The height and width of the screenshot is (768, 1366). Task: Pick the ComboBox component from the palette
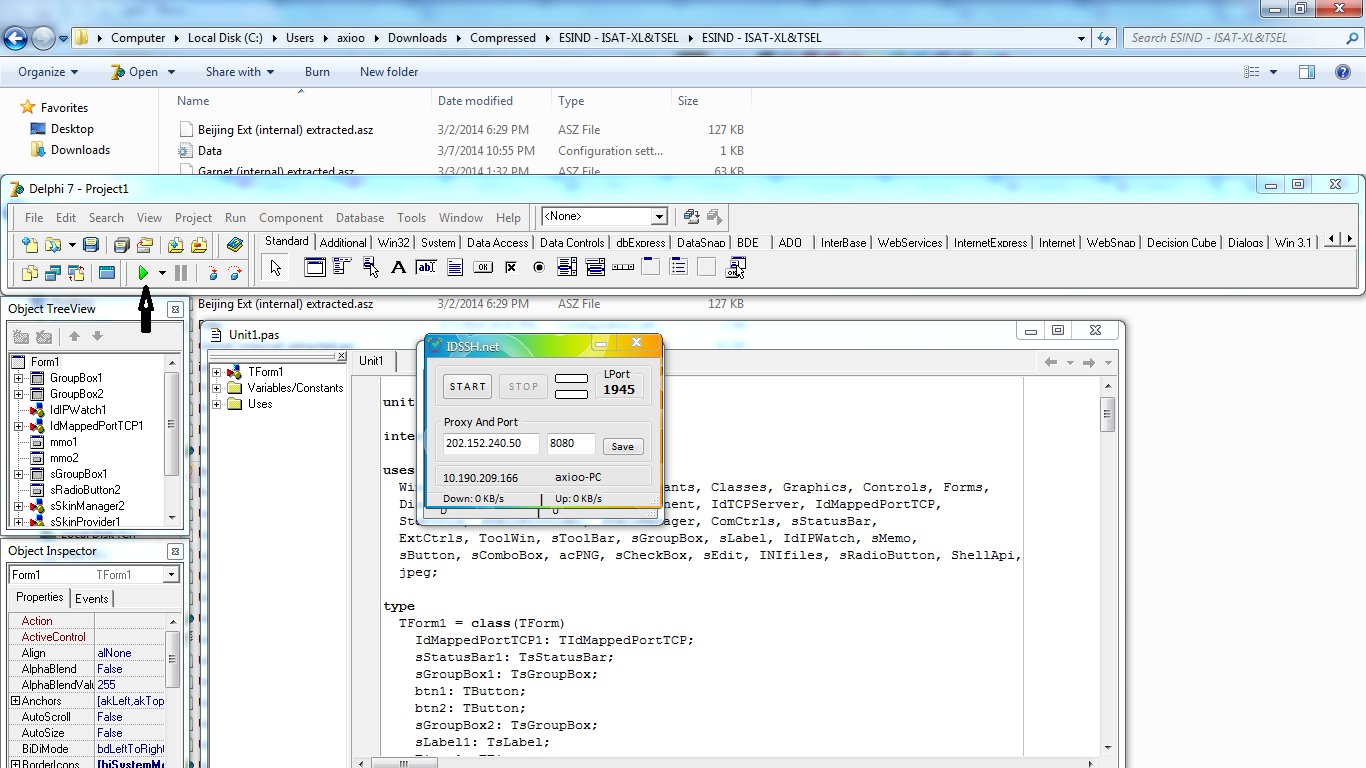(595, 267)
